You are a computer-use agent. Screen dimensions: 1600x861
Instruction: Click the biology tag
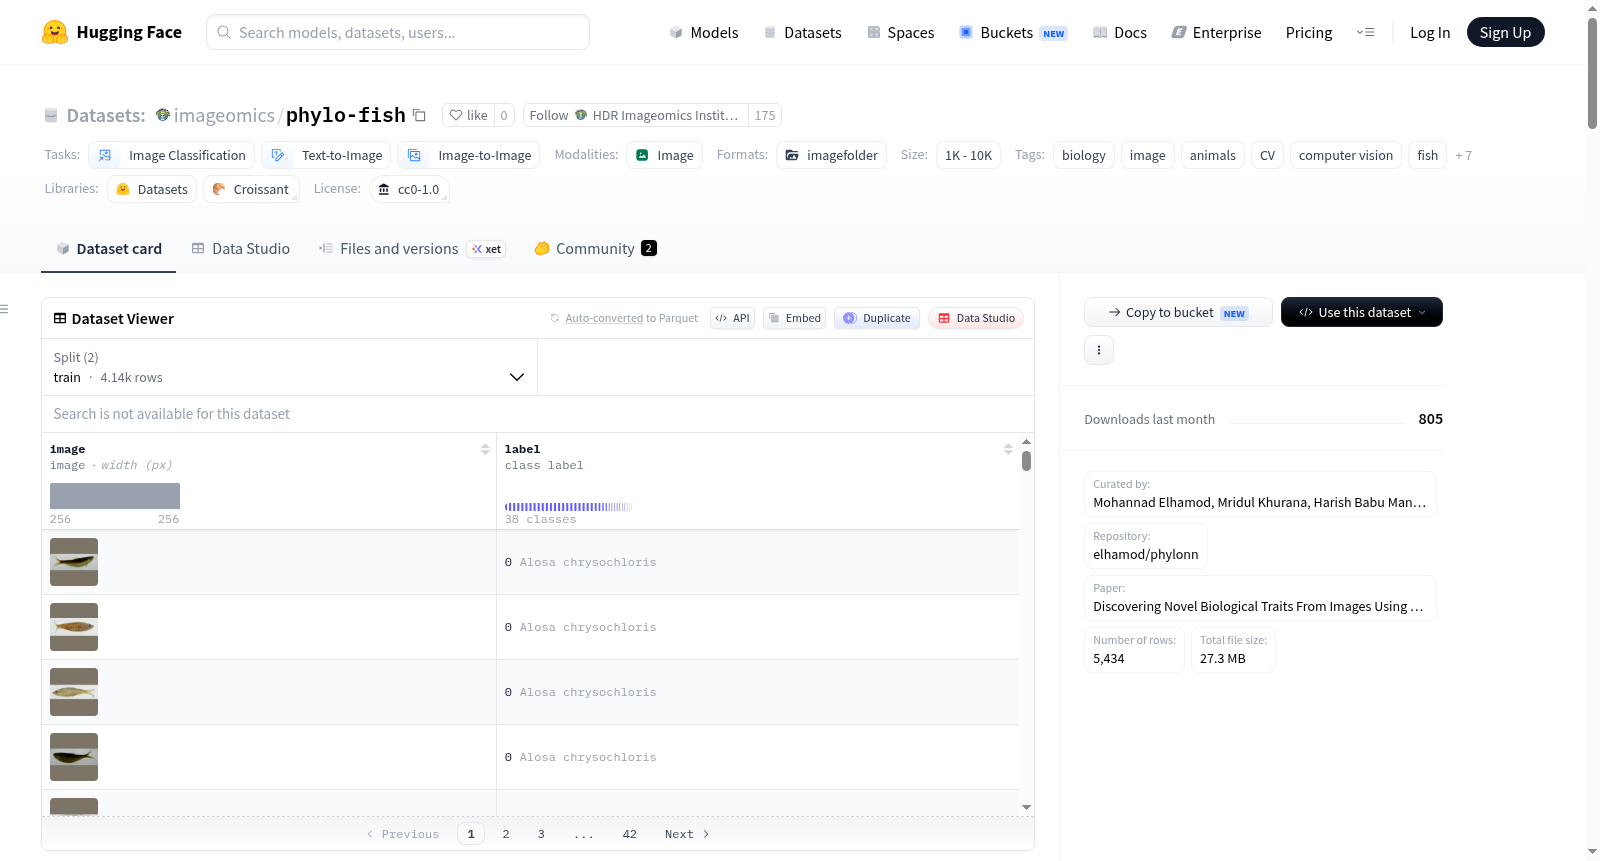[1084, 155]
